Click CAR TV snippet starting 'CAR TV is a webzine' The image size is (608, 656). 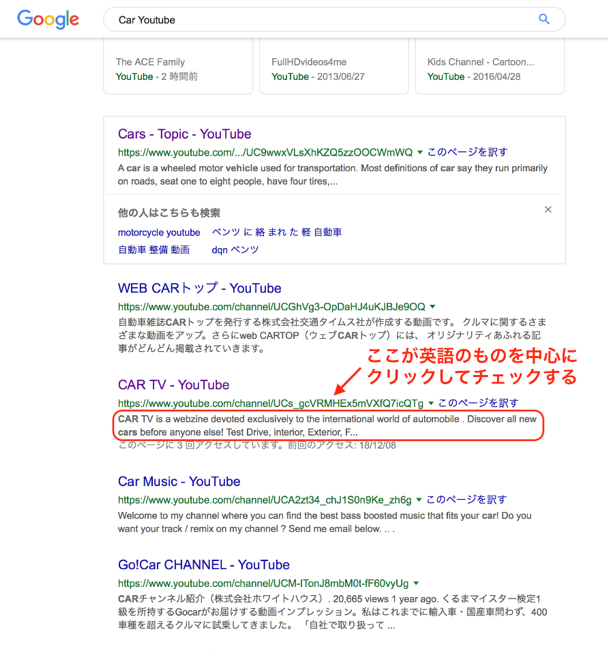(327, 425)
